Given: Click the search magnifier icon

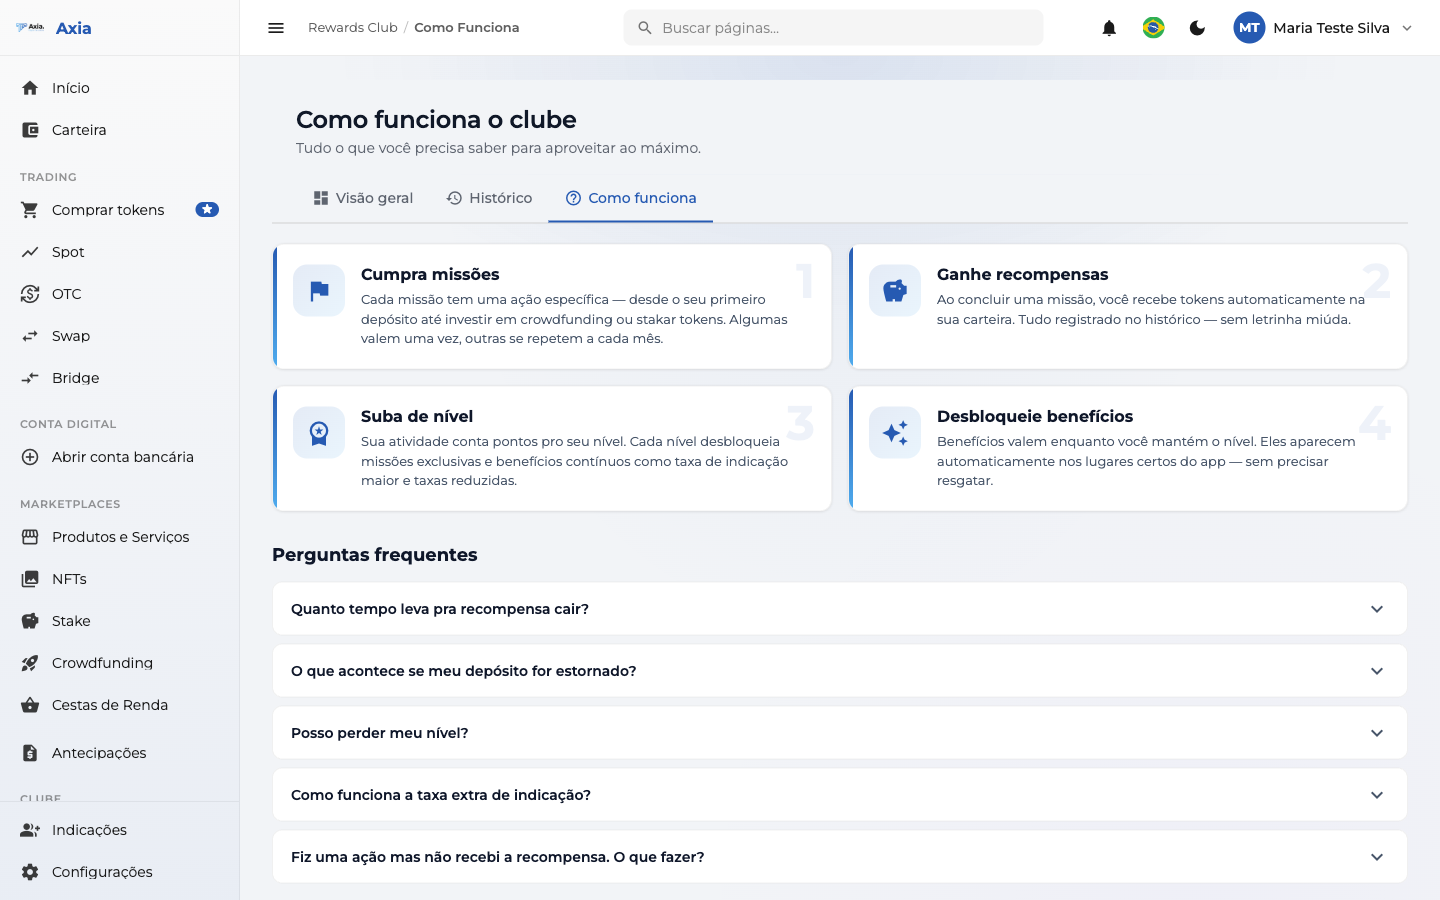Looking at the screenshot, I should 645,28.
